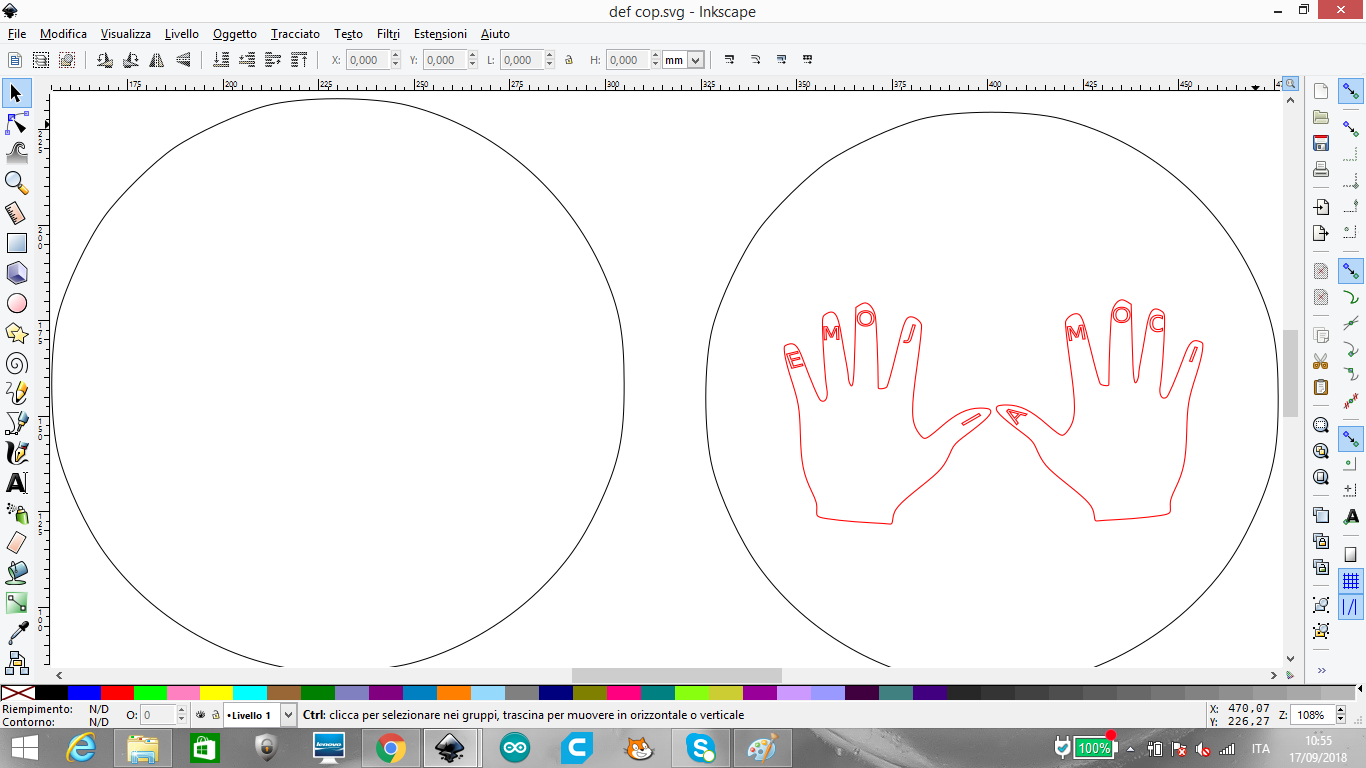
Task: Toggle snap to page border
Action: 1351,554
